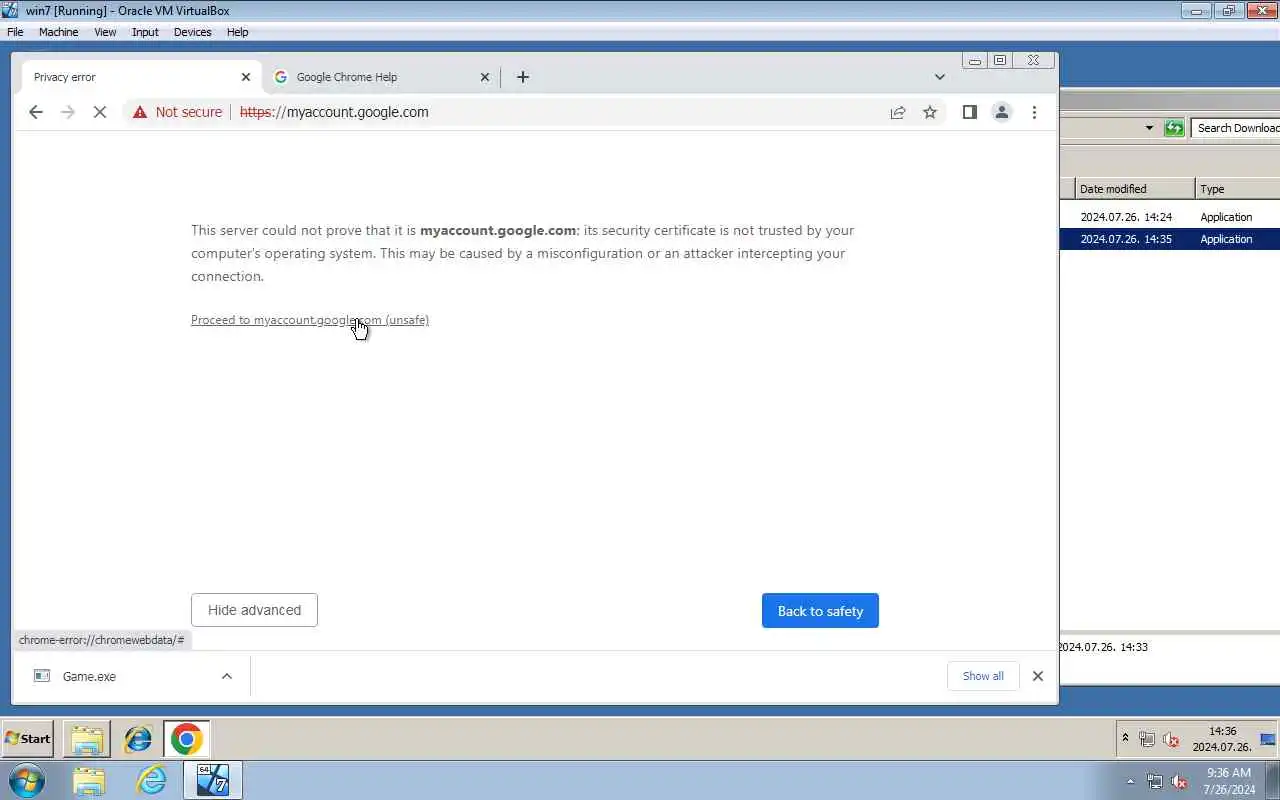Open host taskbar folder icon
The width and height of the screenshot is (1280, 800).
[88, 781]
